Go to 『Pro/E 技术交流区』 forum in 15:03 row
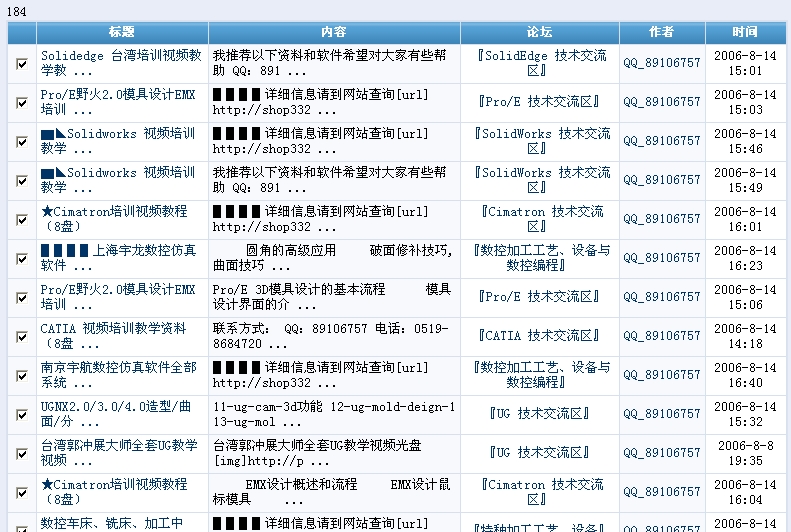 point(539,102)
